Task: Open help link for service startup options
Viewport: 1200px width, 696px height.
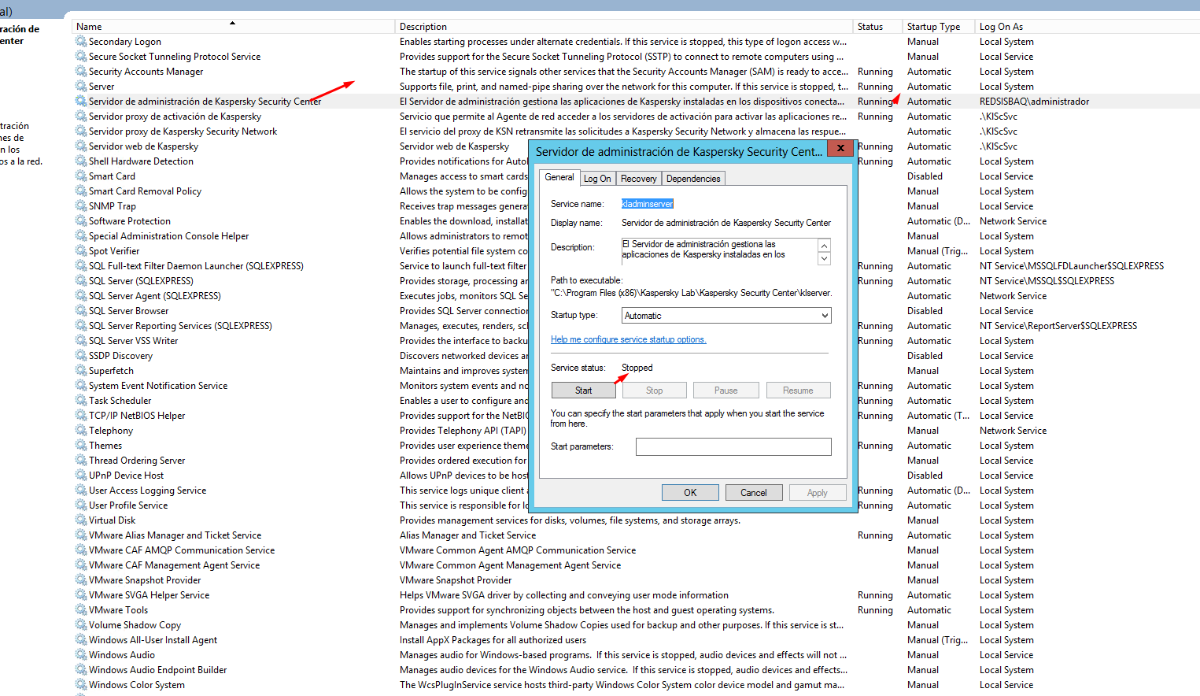Action: click(x=628, y=340)
